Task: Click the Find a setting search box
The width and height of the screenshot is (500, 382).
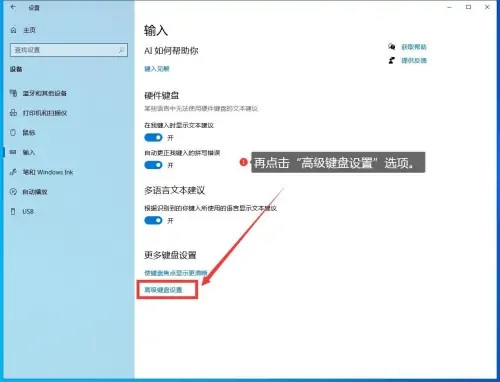Action: (69, 50)
